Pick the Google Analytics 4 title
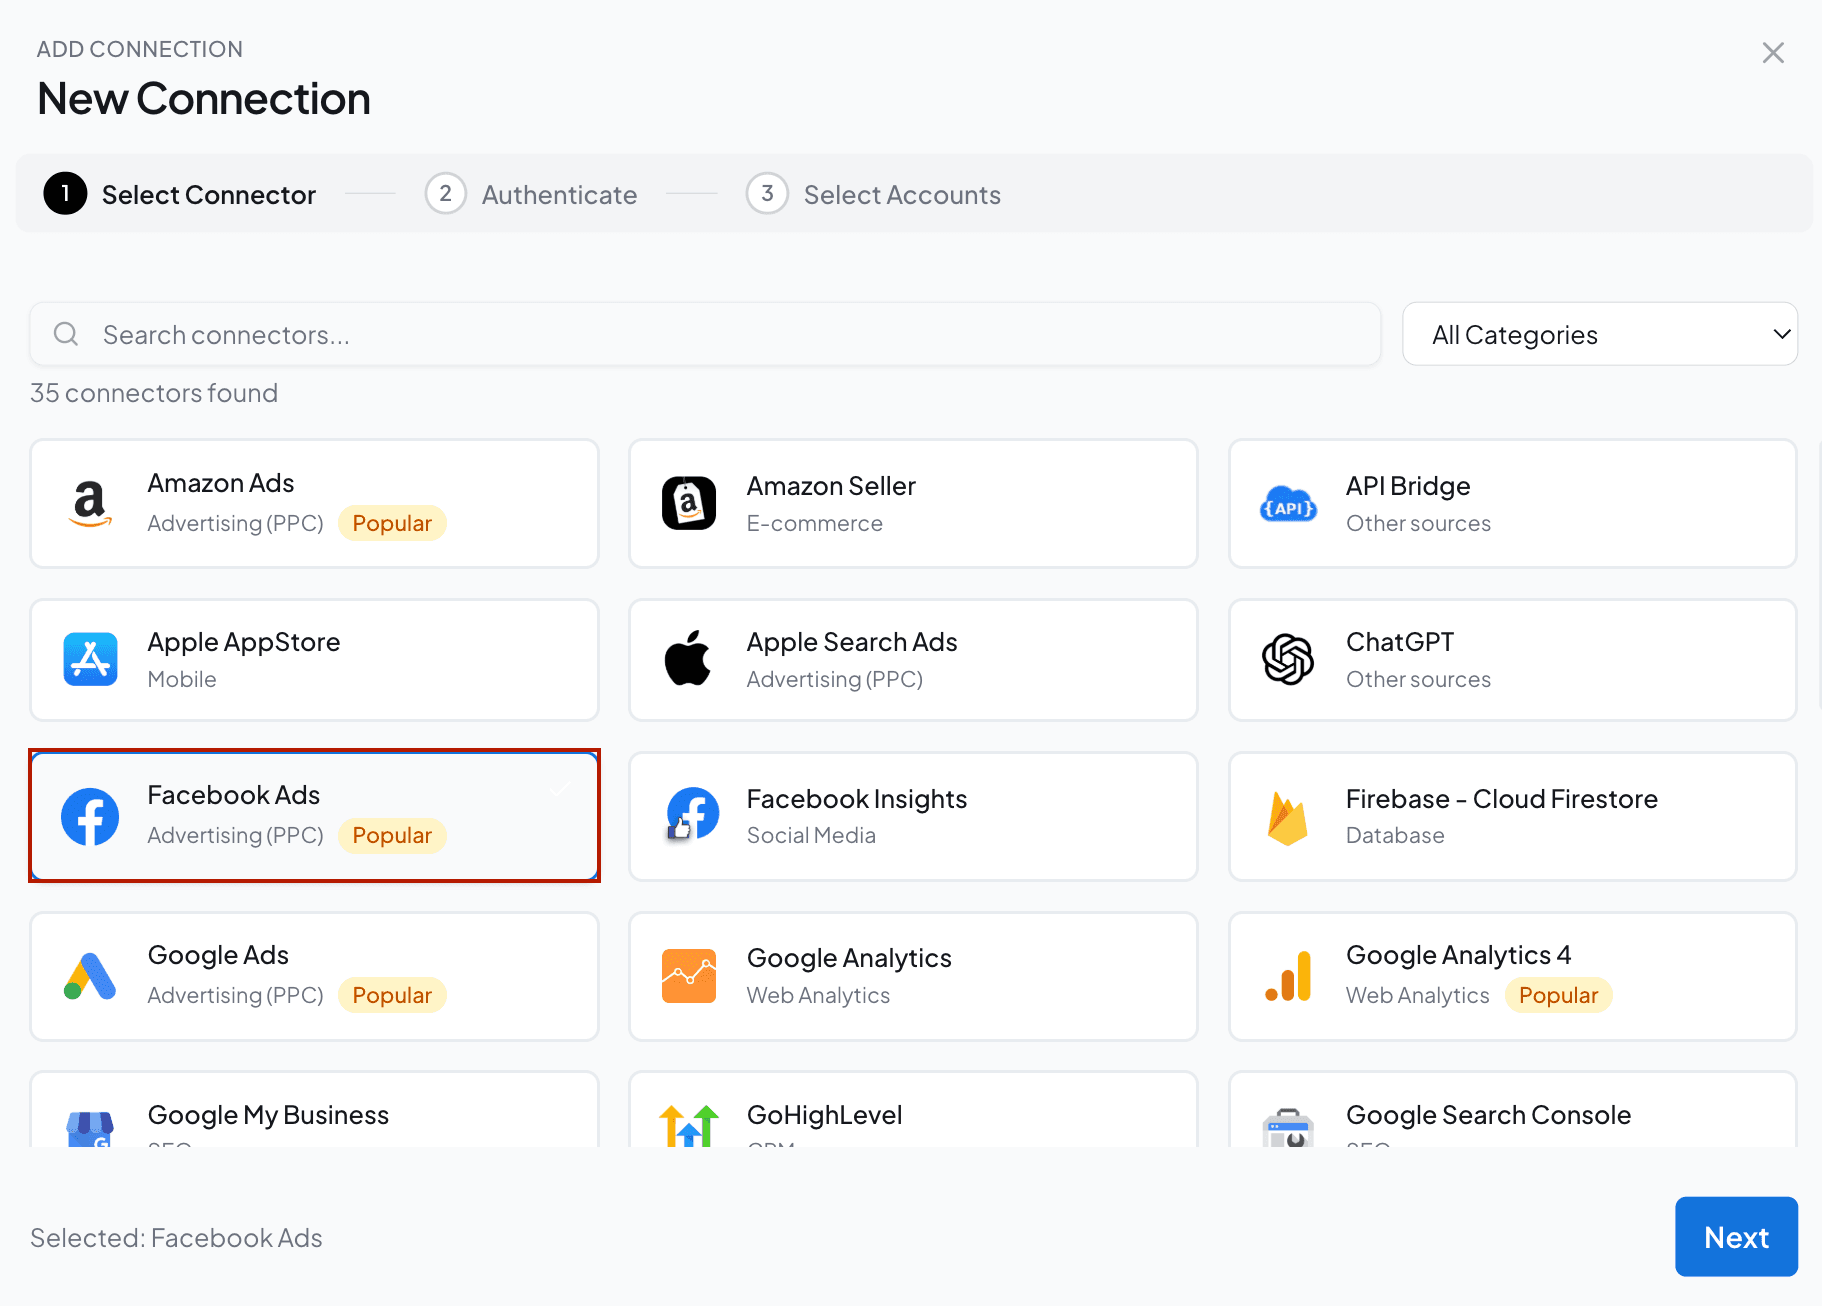 (1459, 955)
